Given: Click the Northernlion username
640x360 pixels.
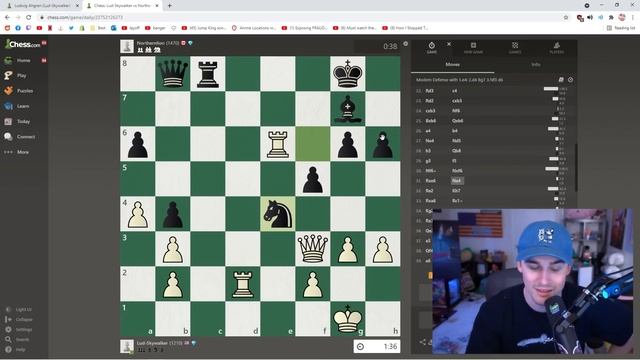Looking at the screenshot, I should [151, 43].
